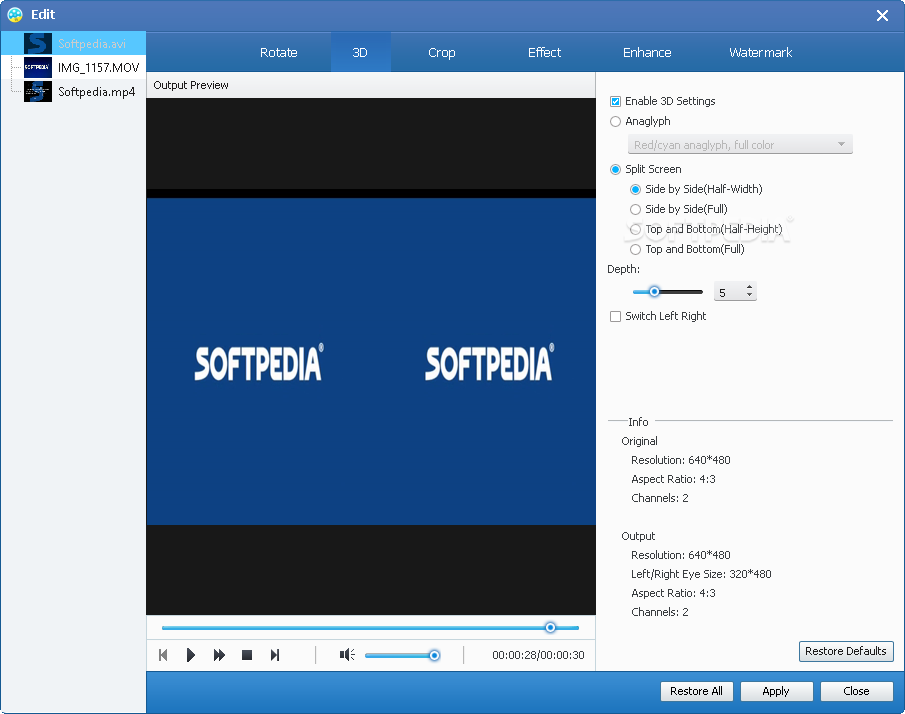Select the Anaglyph radio option

615,121
